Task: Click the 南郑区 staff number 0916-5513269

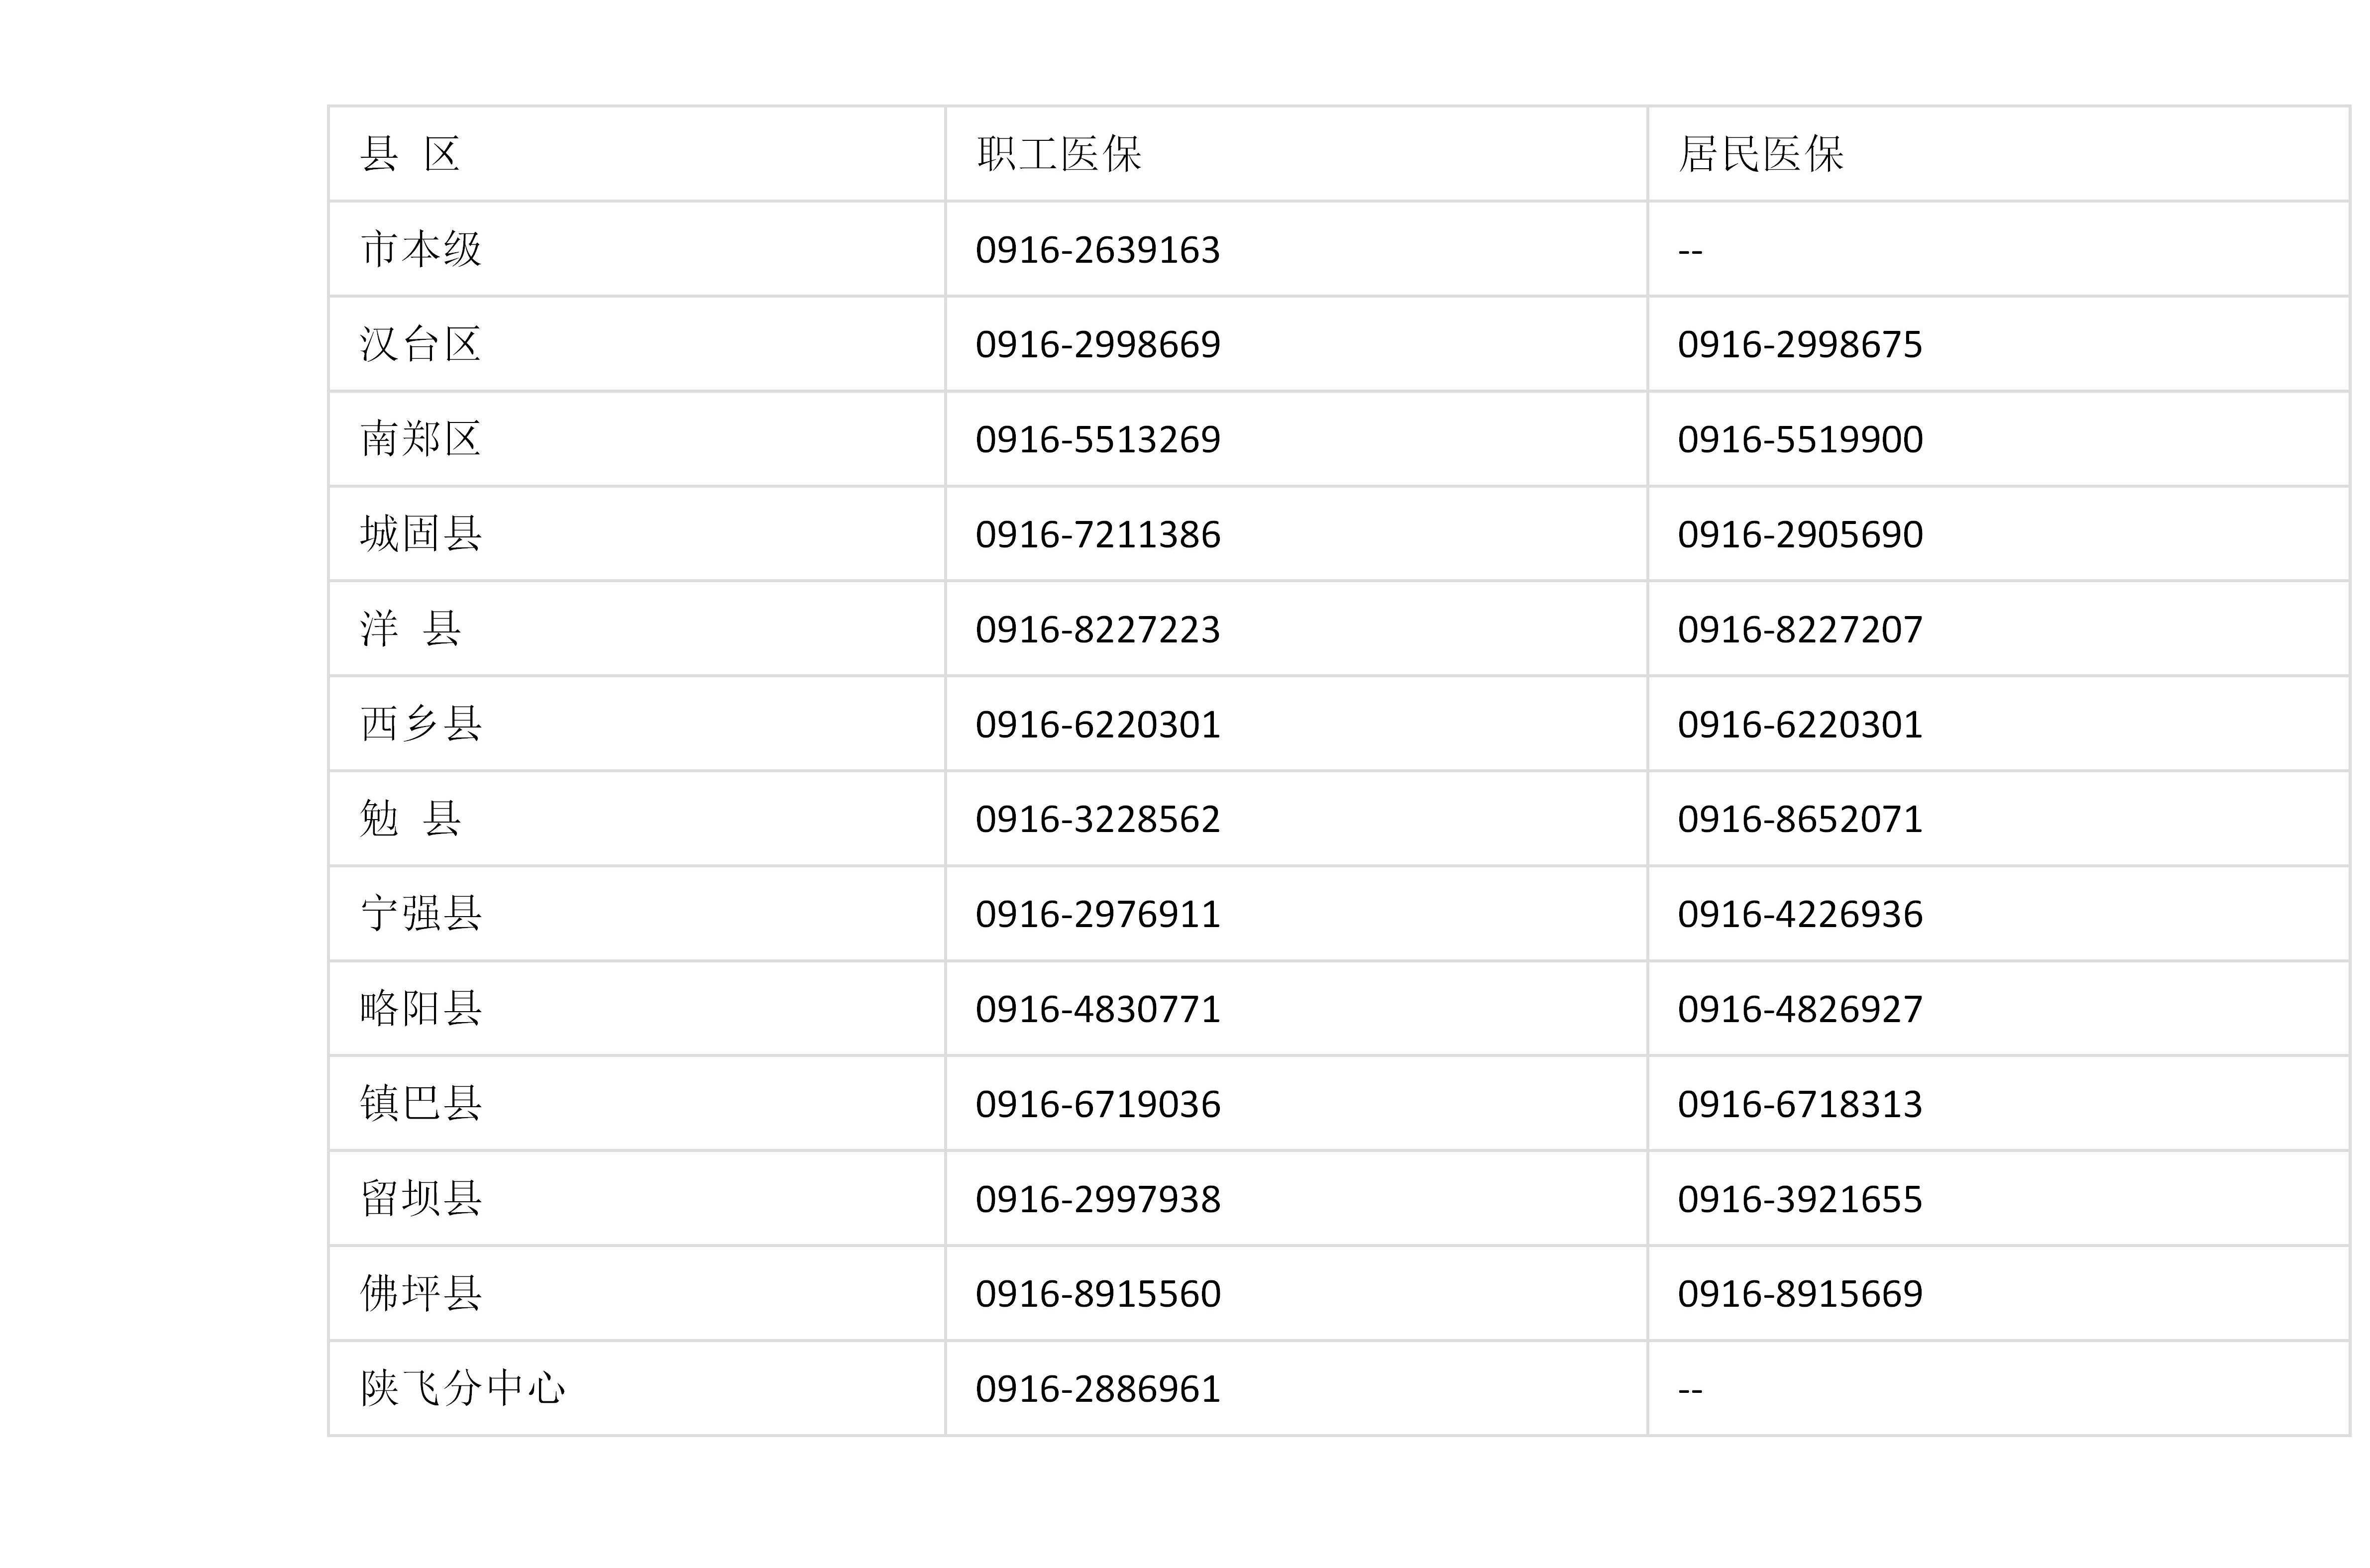Action: pyautogui.click(x=1098, y=440)
